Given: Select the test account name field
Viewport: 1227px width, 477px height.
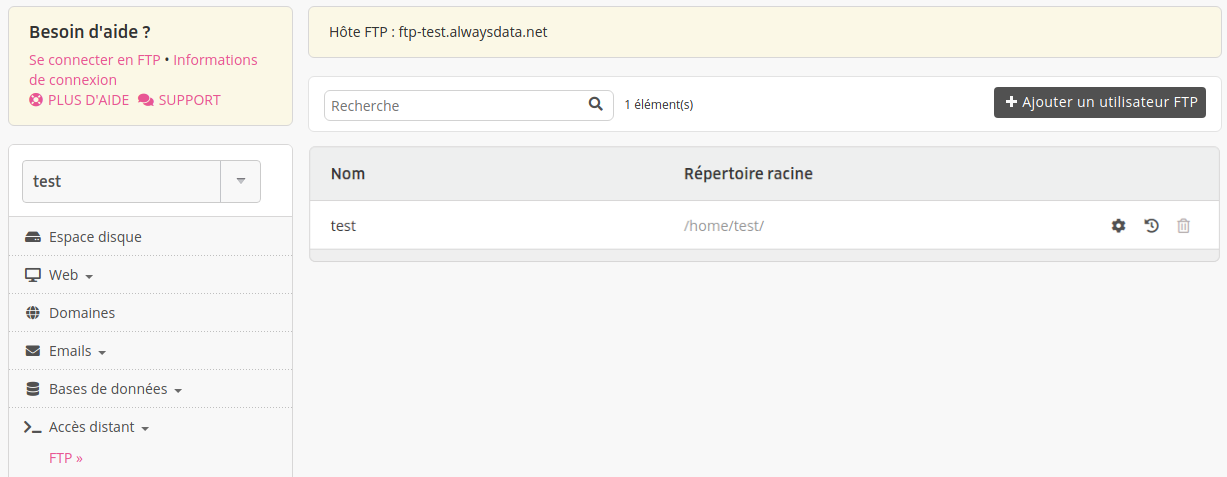Looking at the screenshot, I should (121, 181).
